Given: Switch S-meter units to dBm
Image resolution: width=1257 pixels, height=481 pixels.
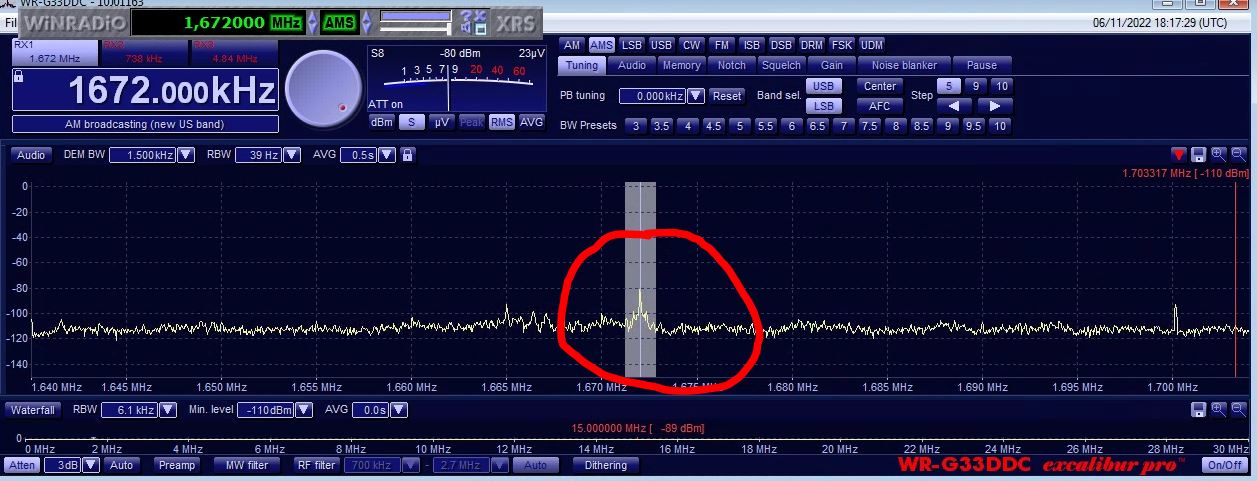Looking at the screenshot, I should click(382, 122).
